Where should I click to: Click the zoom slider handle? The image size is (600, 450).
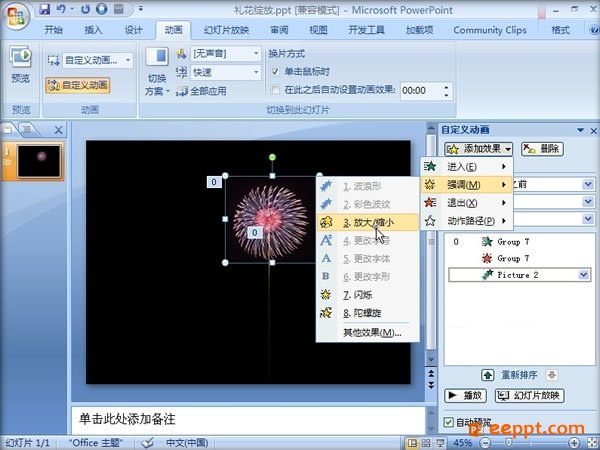tap(509, 443)
